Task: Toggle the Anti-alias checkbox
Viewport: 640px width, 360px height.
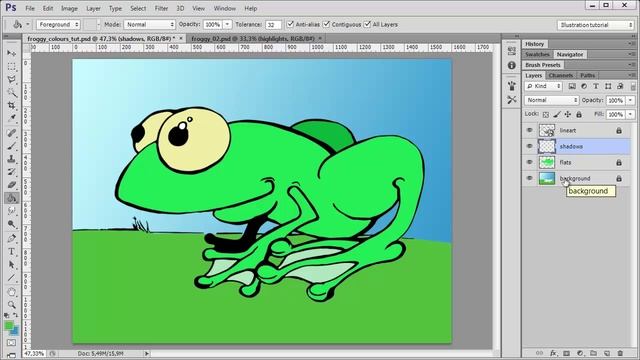Action: [290, 24]
